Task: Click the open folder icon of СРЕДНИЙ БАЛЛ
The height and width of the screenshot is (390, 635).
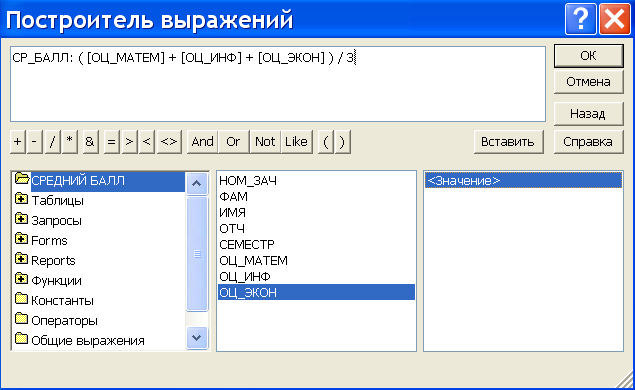Action: [x=21, y=178]
